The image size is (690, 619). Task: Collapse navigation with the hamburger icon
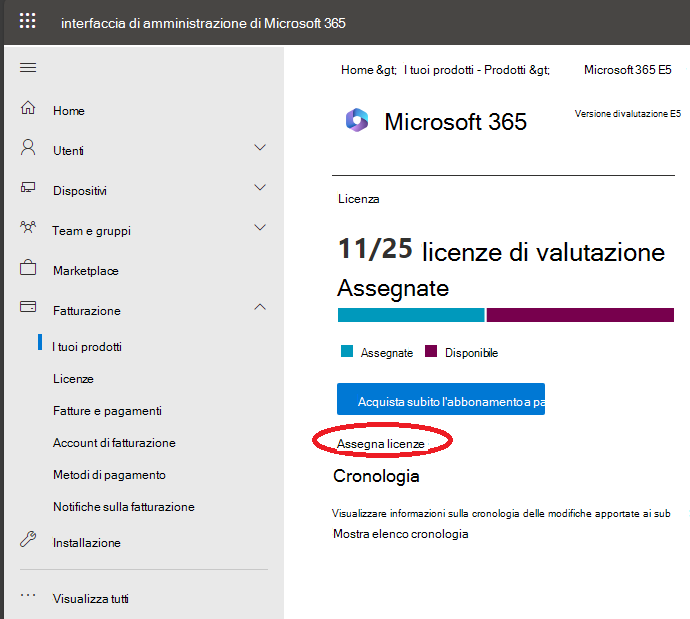[28, 67]
